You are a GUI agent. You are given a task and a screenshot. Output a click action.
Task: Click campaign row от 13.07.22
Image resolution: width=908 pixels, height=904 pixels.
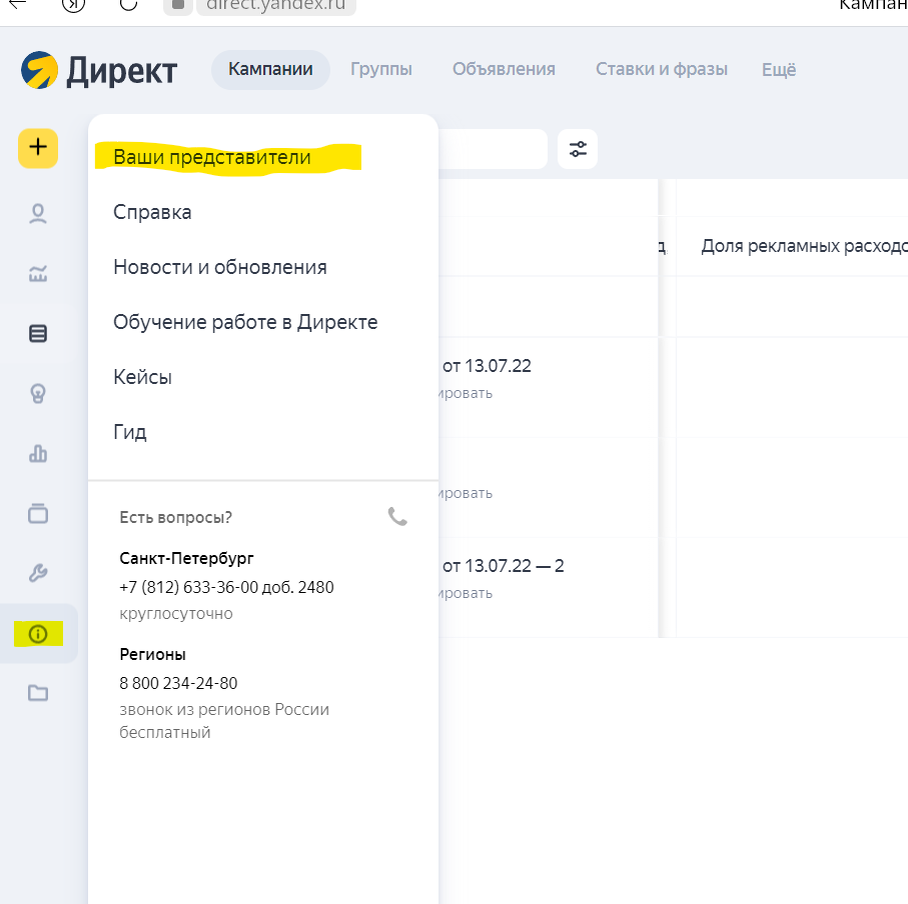click(x=486, y=366)
